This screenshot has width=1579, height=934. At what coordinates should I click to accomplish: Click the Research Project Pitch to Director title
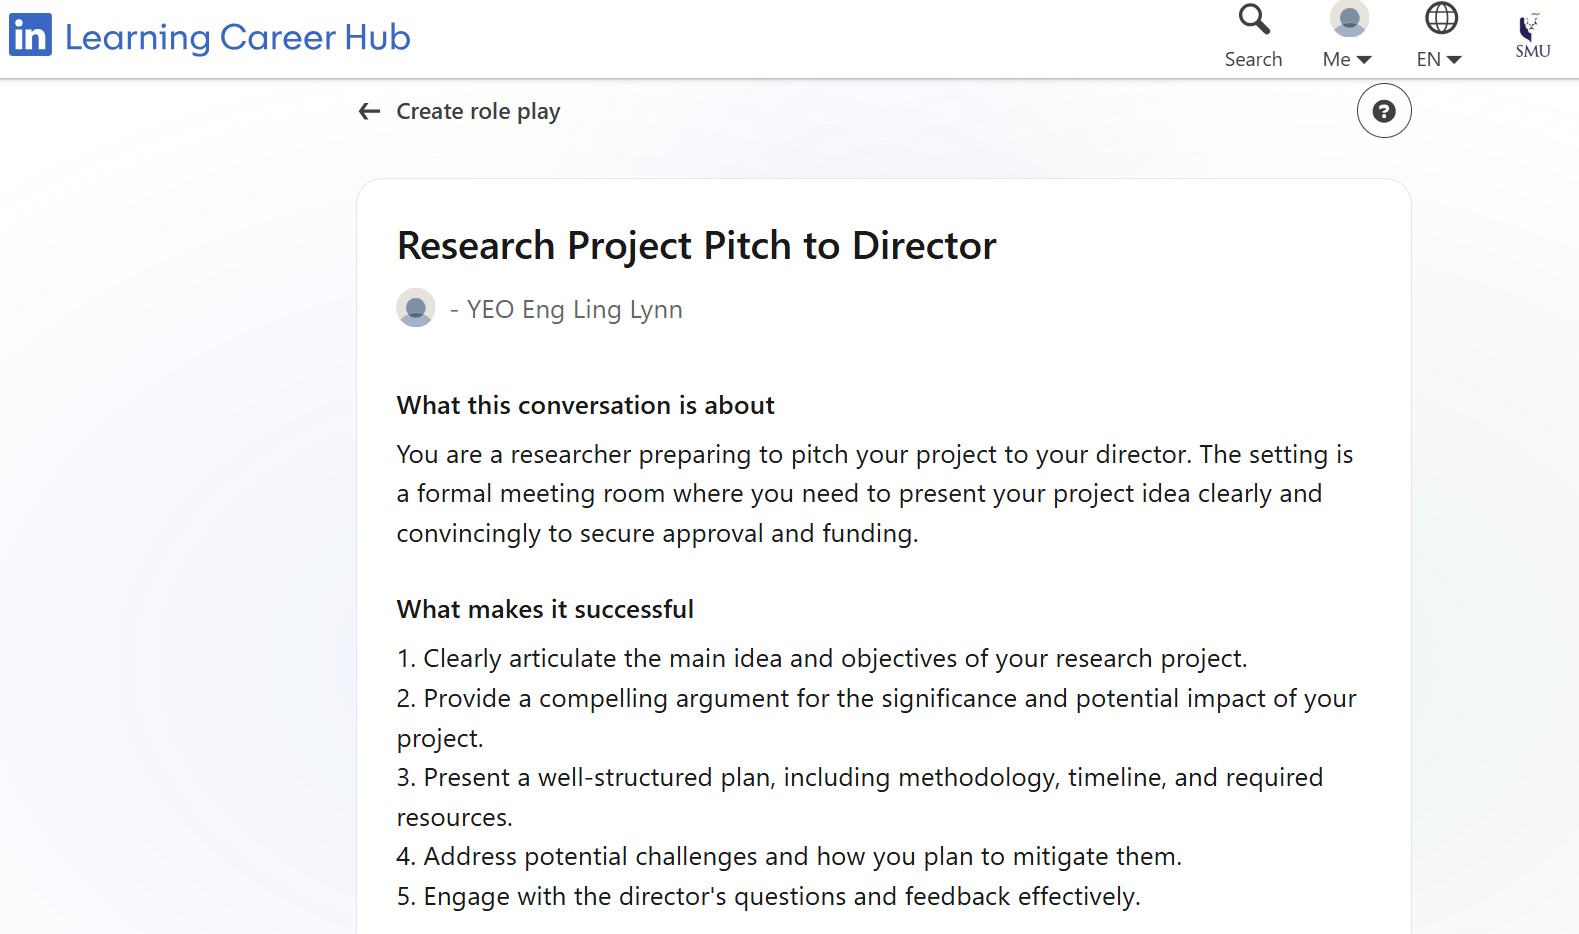tap(696, 246)
